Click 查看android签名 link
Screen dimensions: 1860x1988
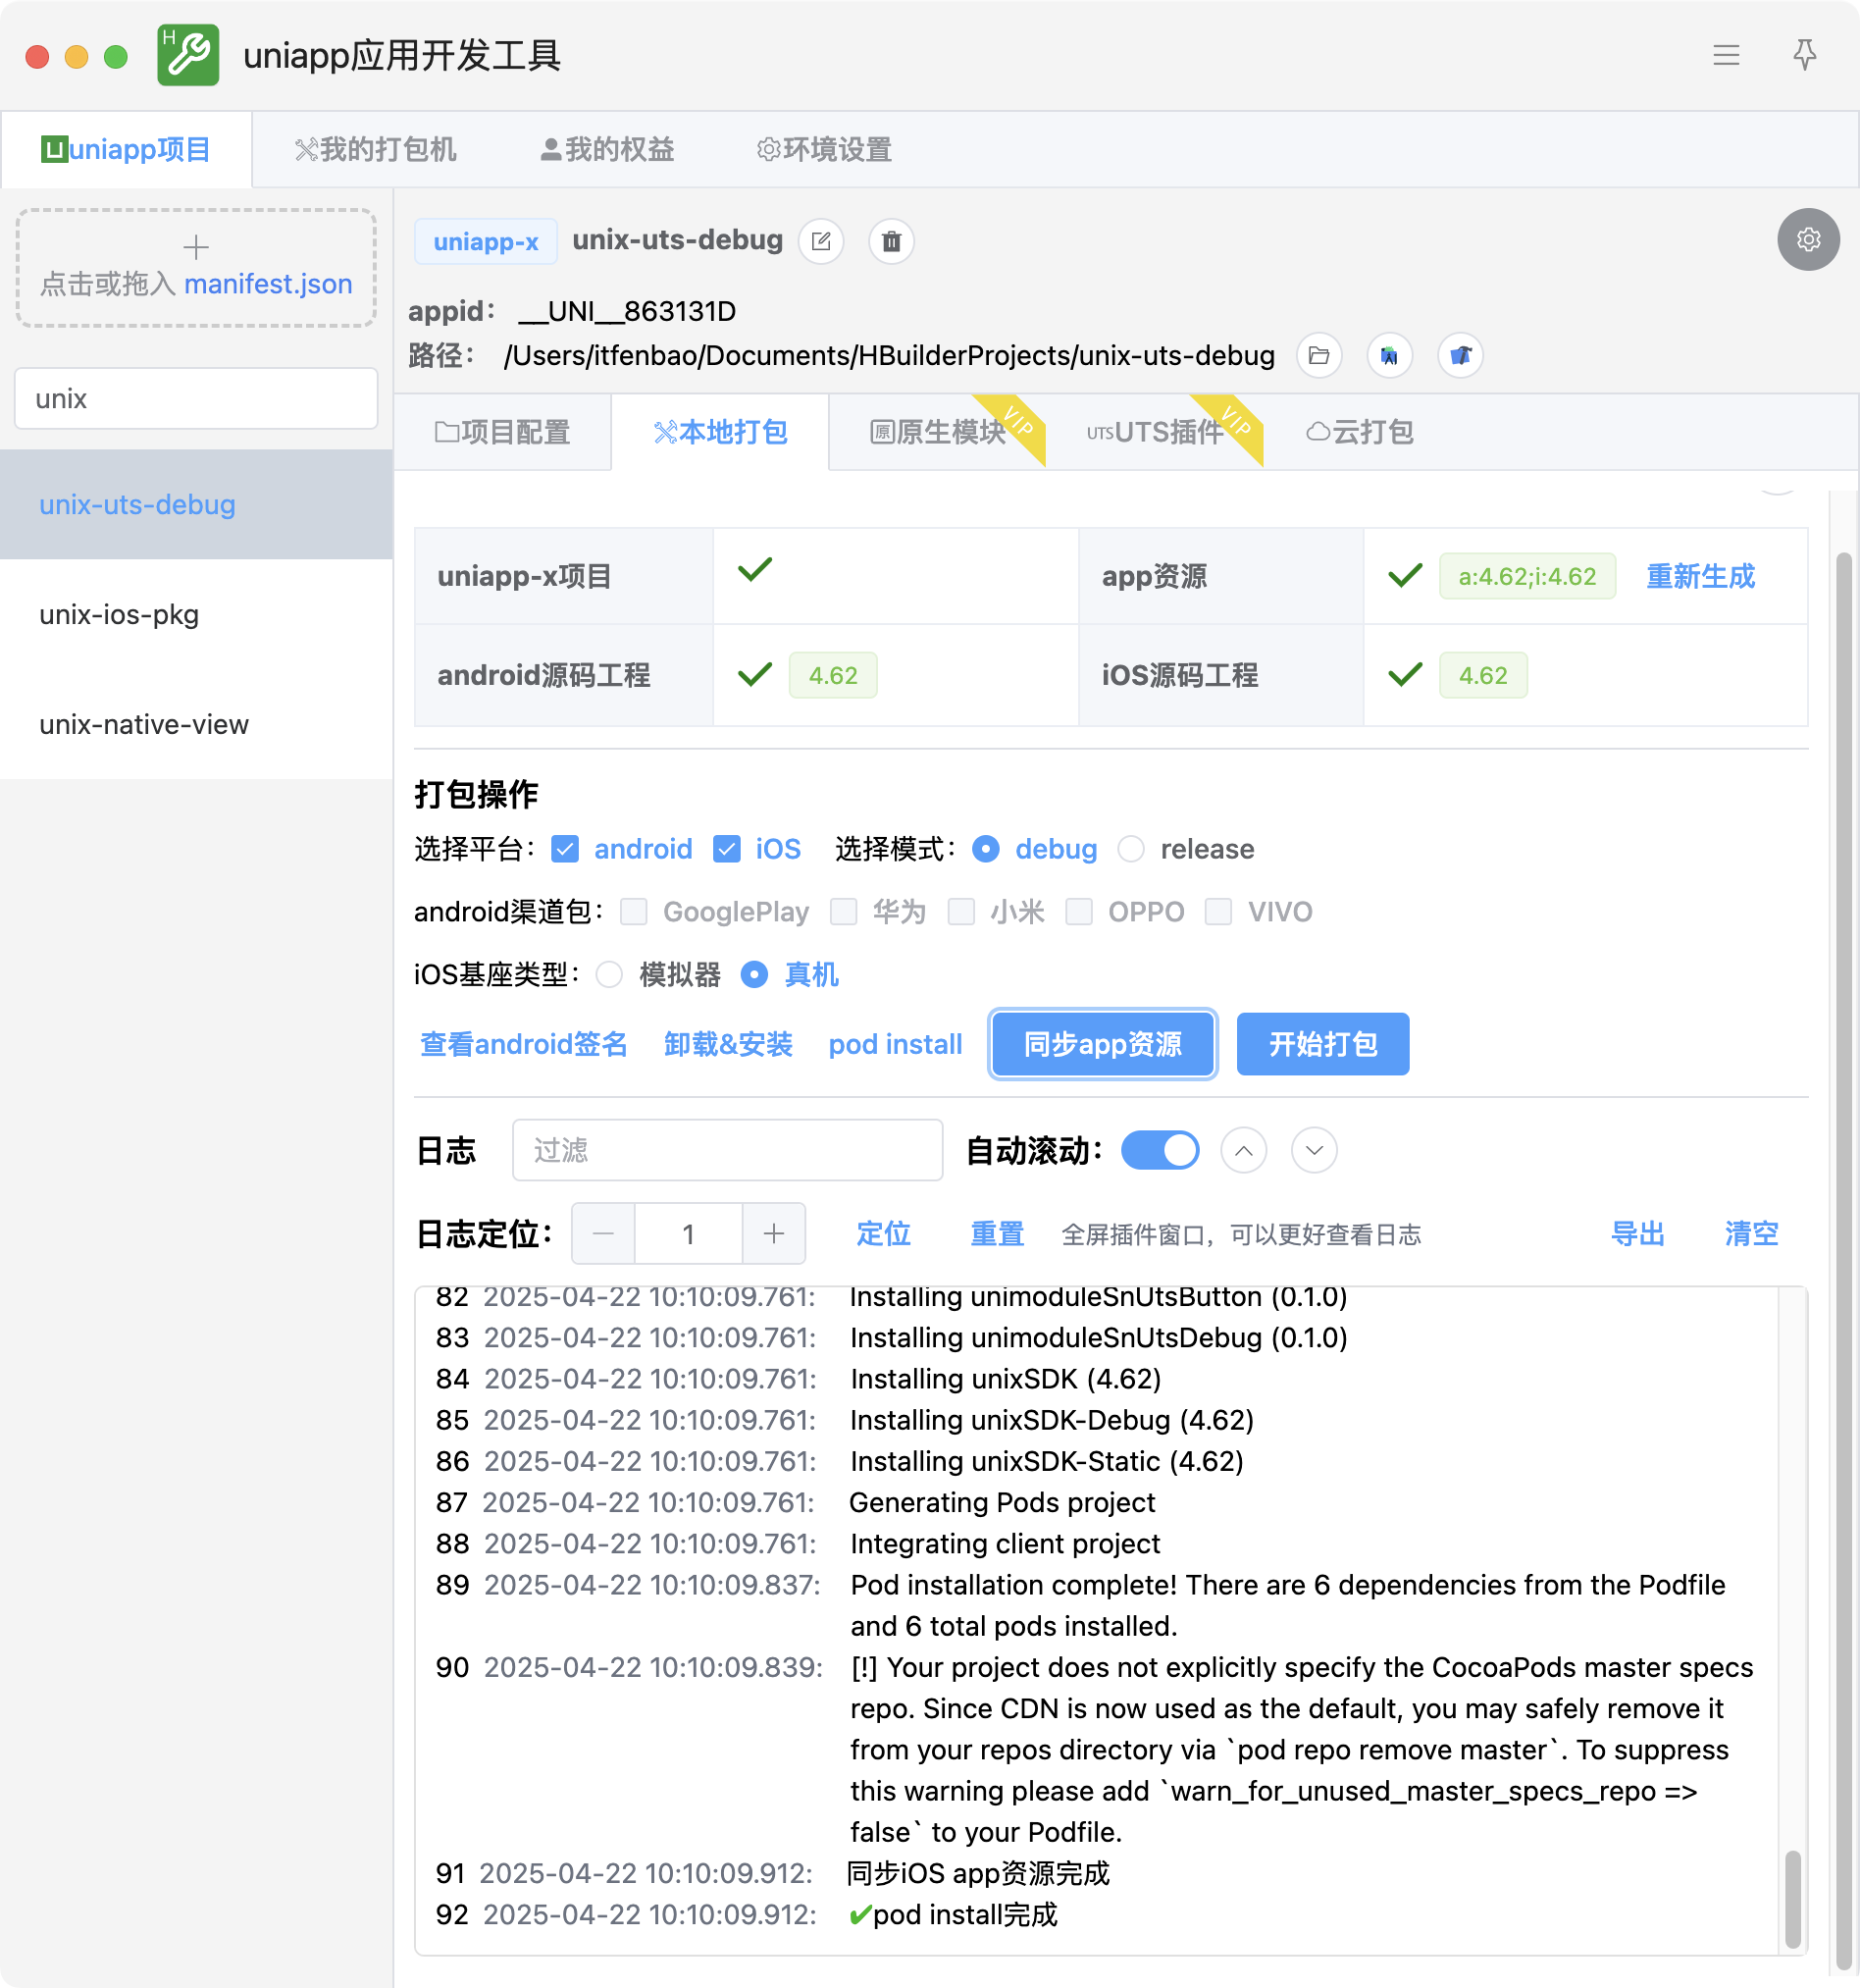click(x=524, y=1044)
